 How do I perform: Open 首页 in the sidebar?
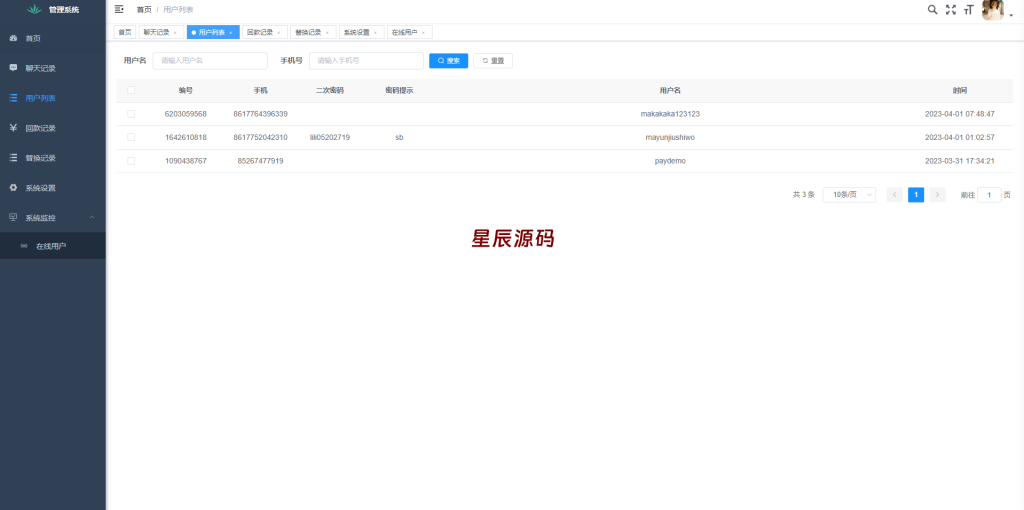(x=53, y=39)
